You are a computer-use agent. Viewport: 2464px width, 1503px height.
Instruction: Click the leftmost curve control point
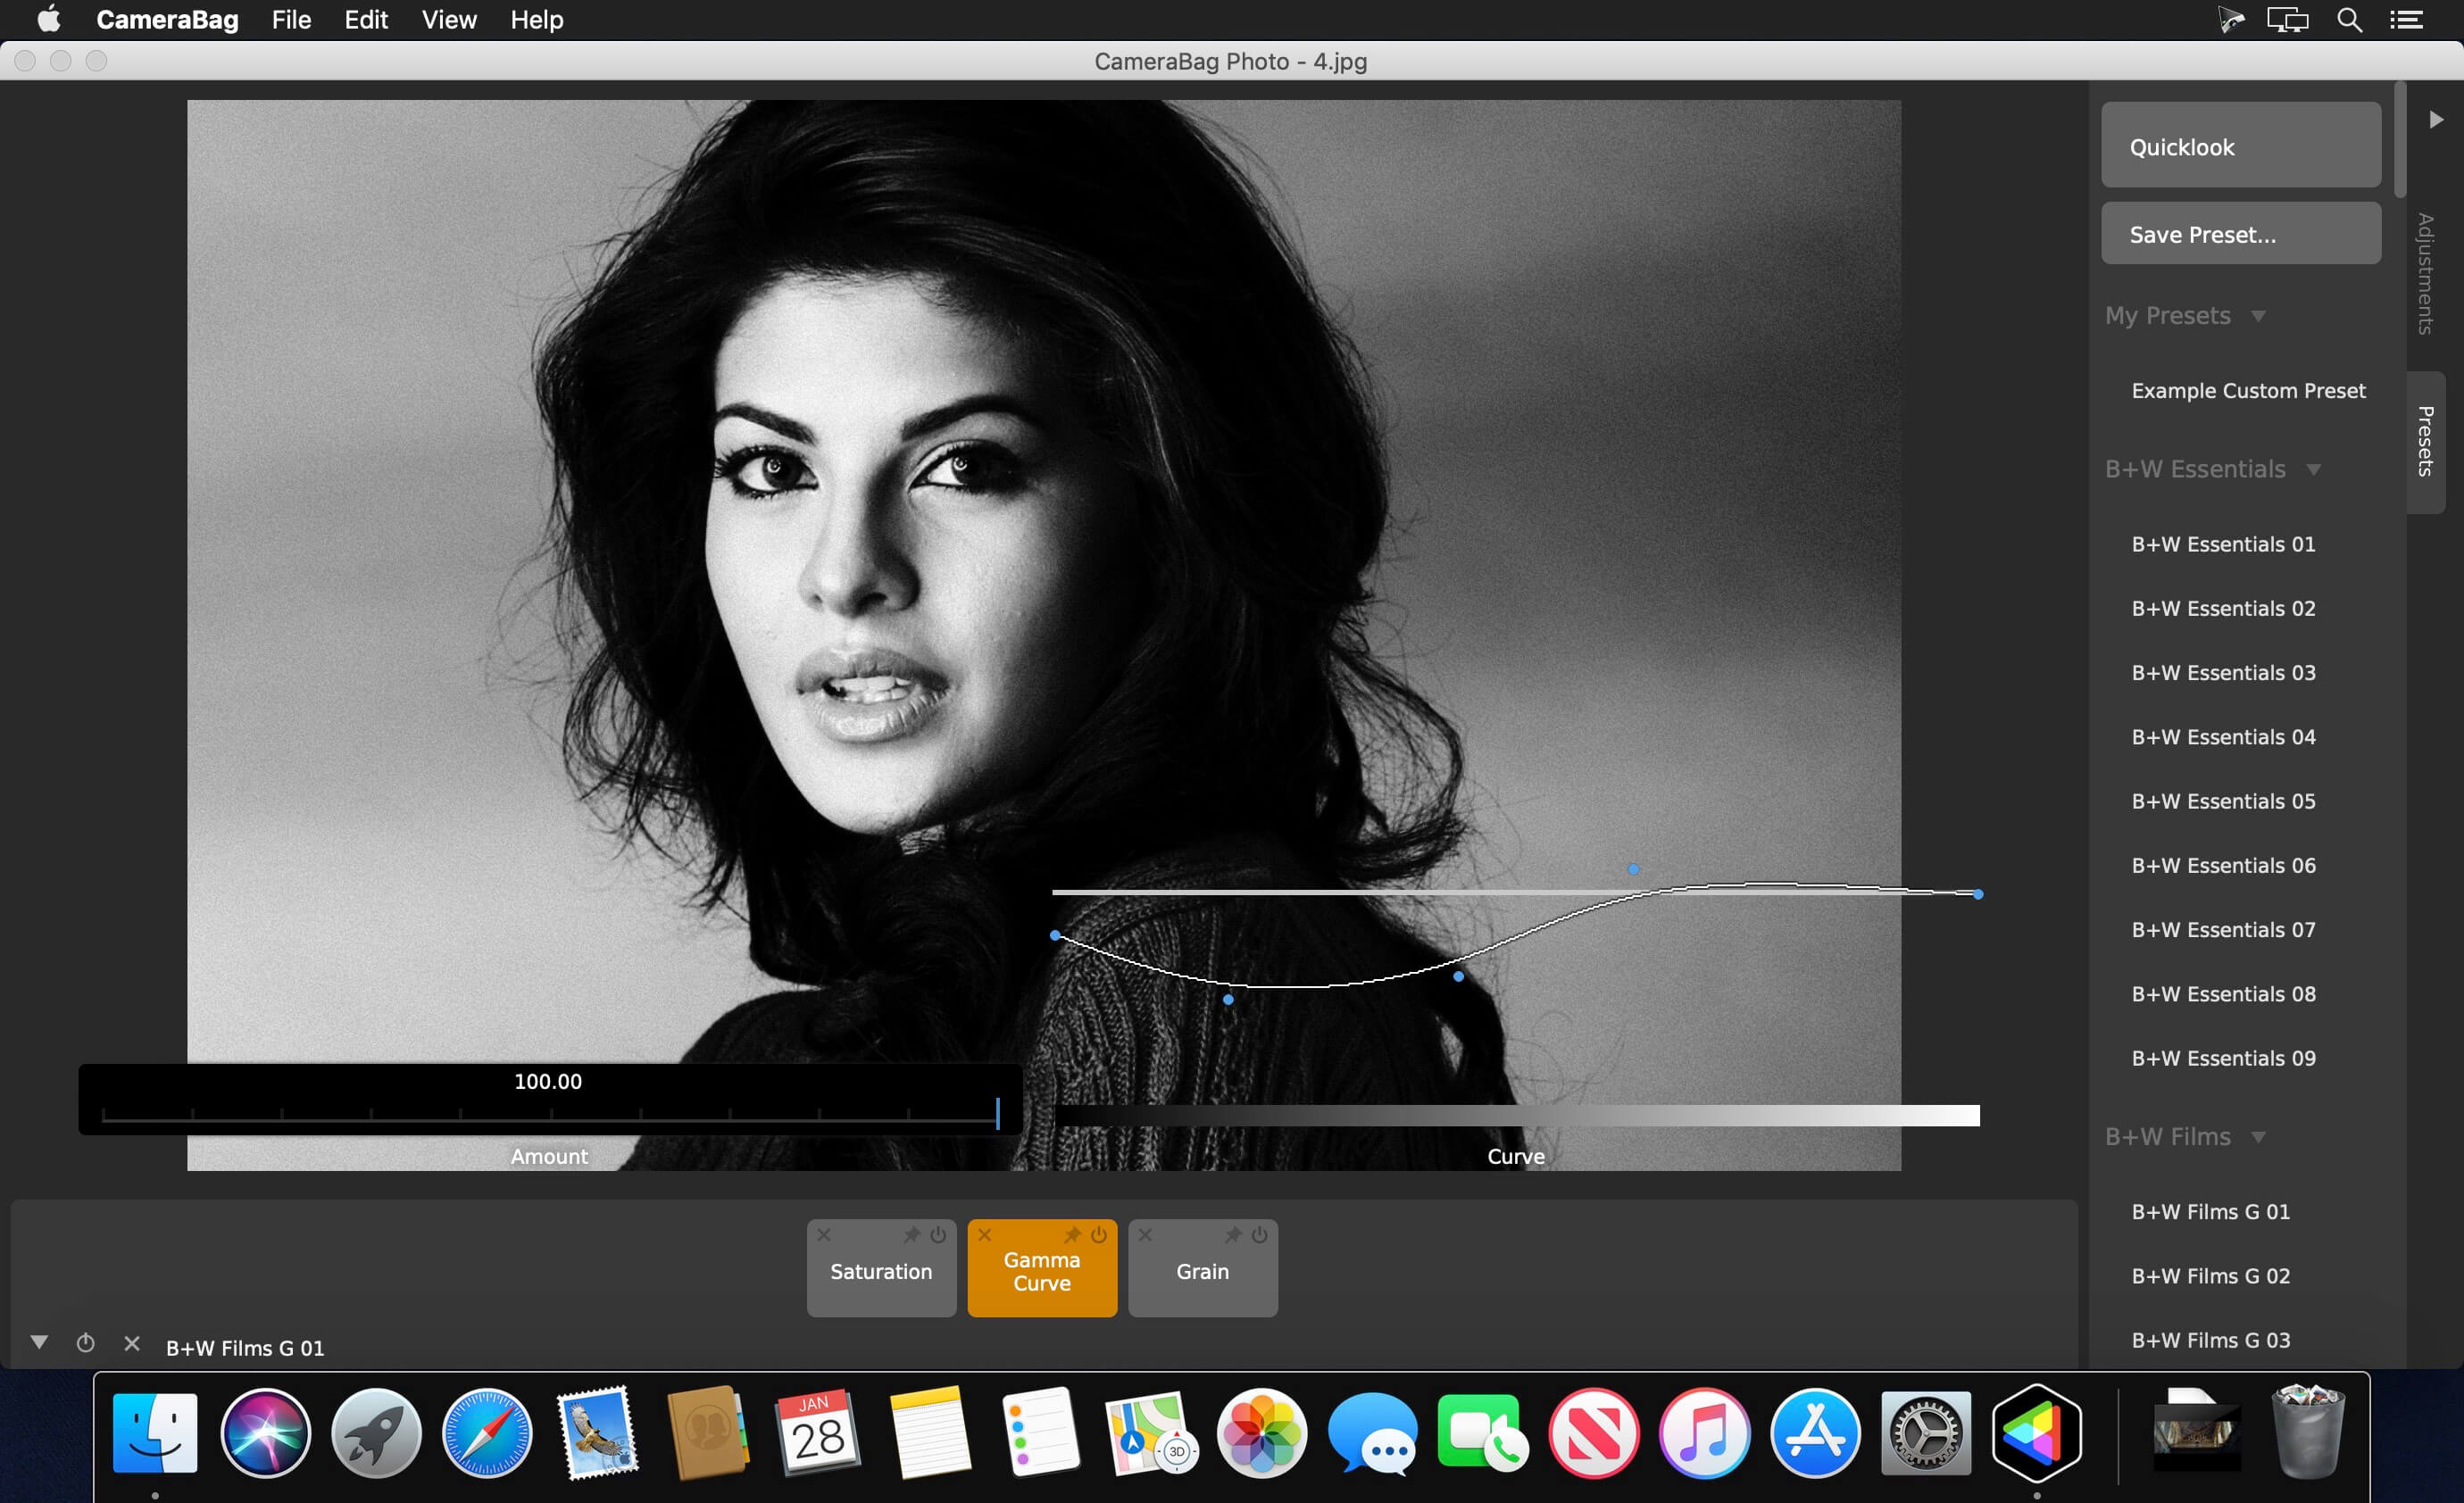click(1055, 935)
